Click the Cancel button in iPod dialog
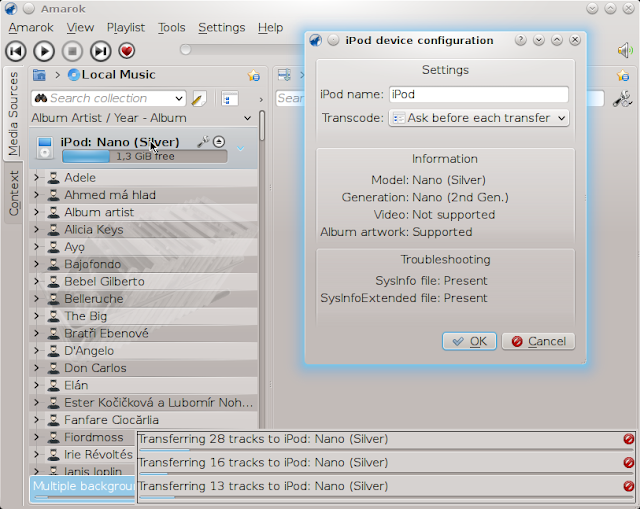Screen dimensions: 640x509 pyautogui.click(x=538, y=341)
